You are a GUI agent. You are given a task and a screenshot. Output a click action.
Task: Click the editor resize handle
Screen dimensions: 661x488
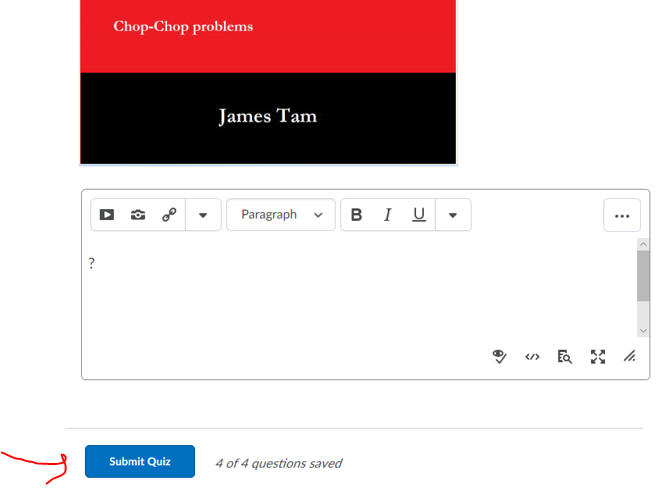(x=629, y=356)
